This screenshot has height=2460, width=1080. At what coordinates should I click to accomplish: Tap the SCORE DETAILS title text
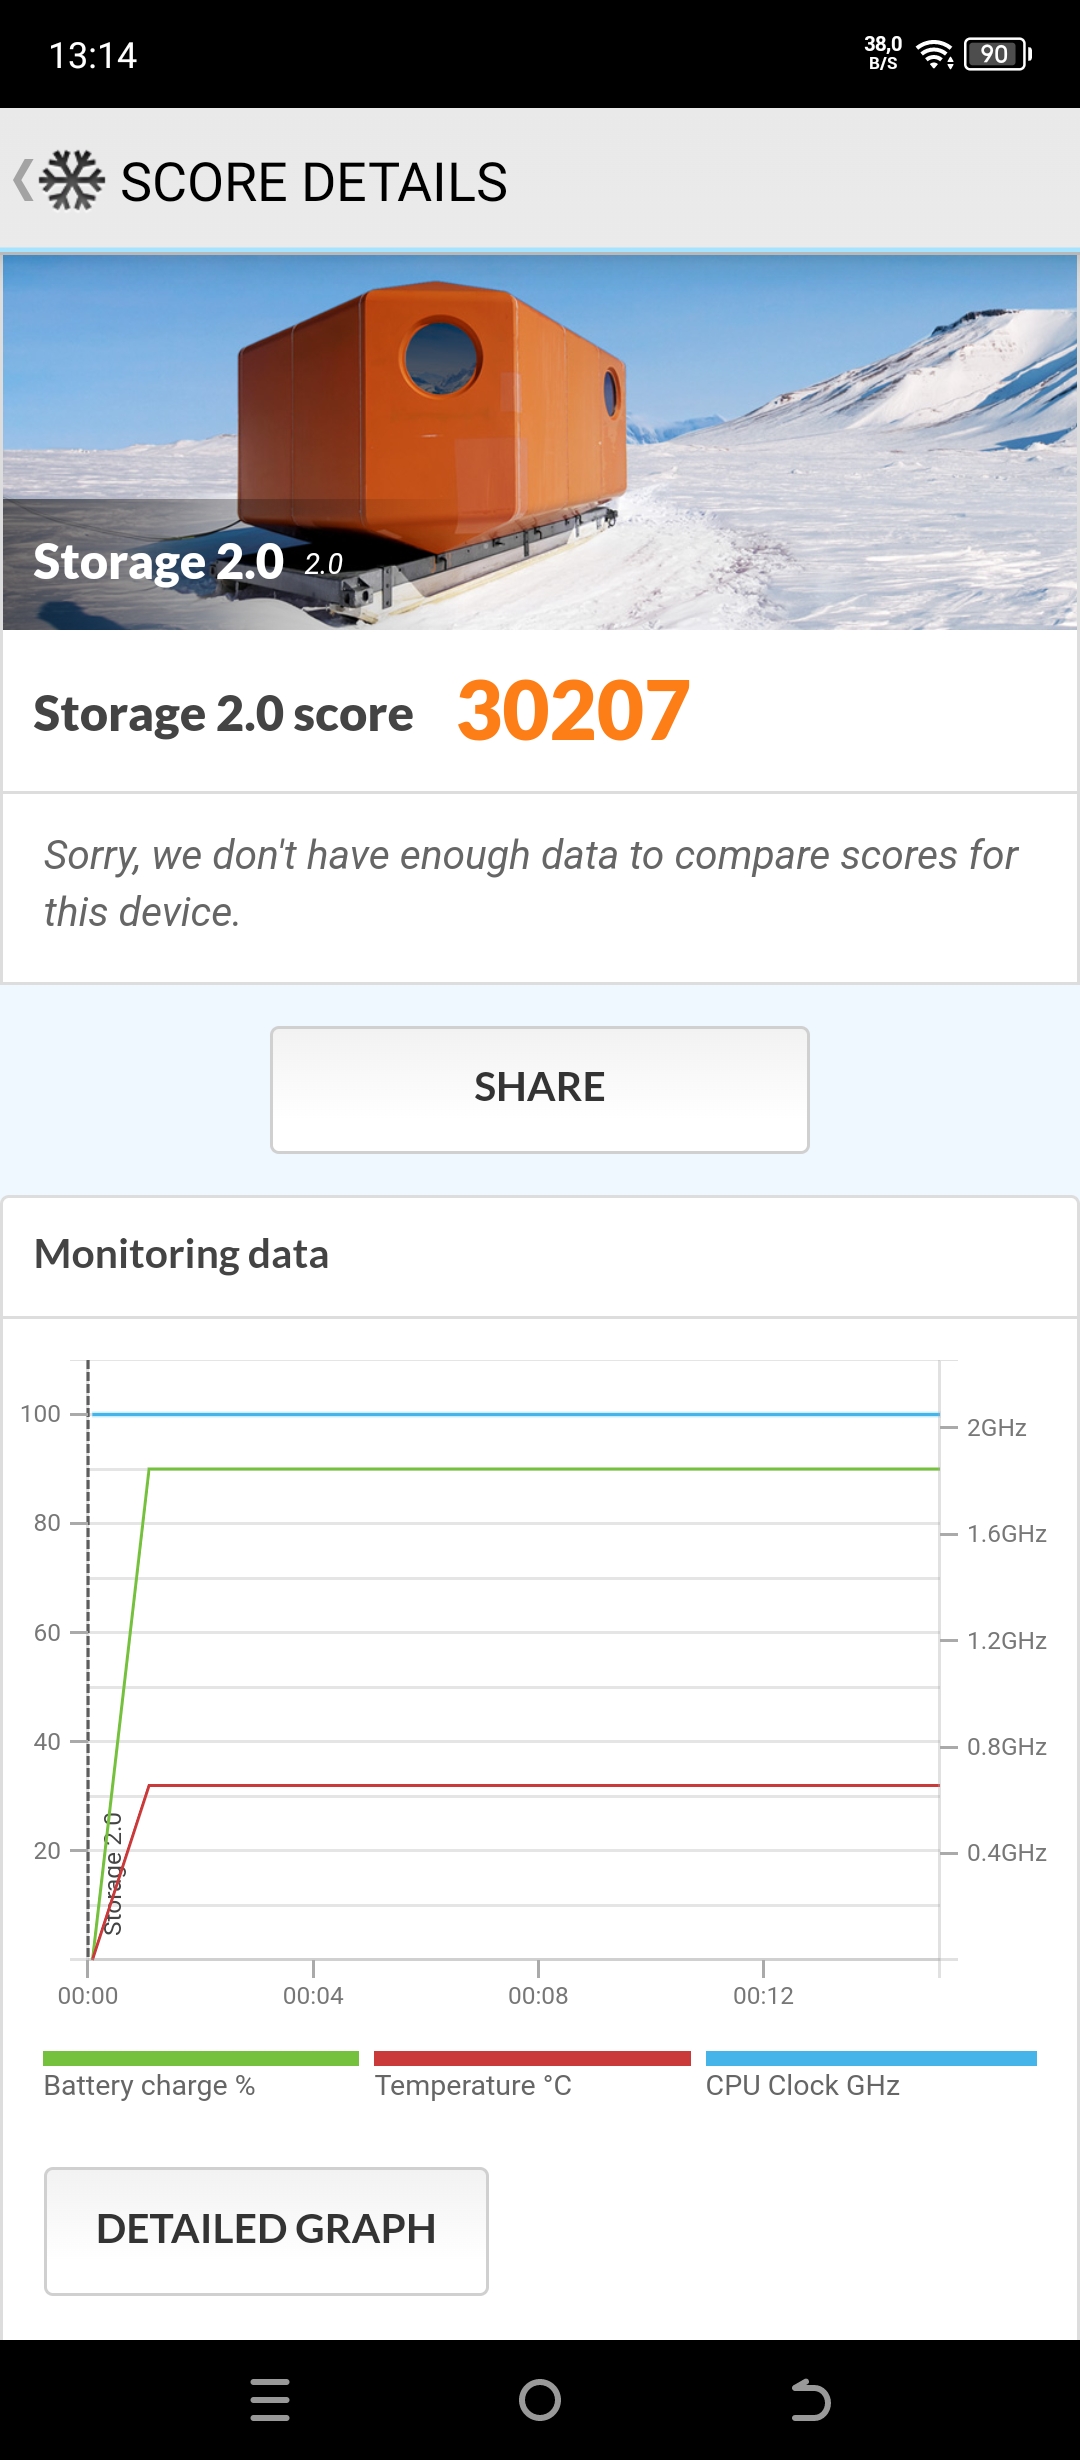pos(314,182)
